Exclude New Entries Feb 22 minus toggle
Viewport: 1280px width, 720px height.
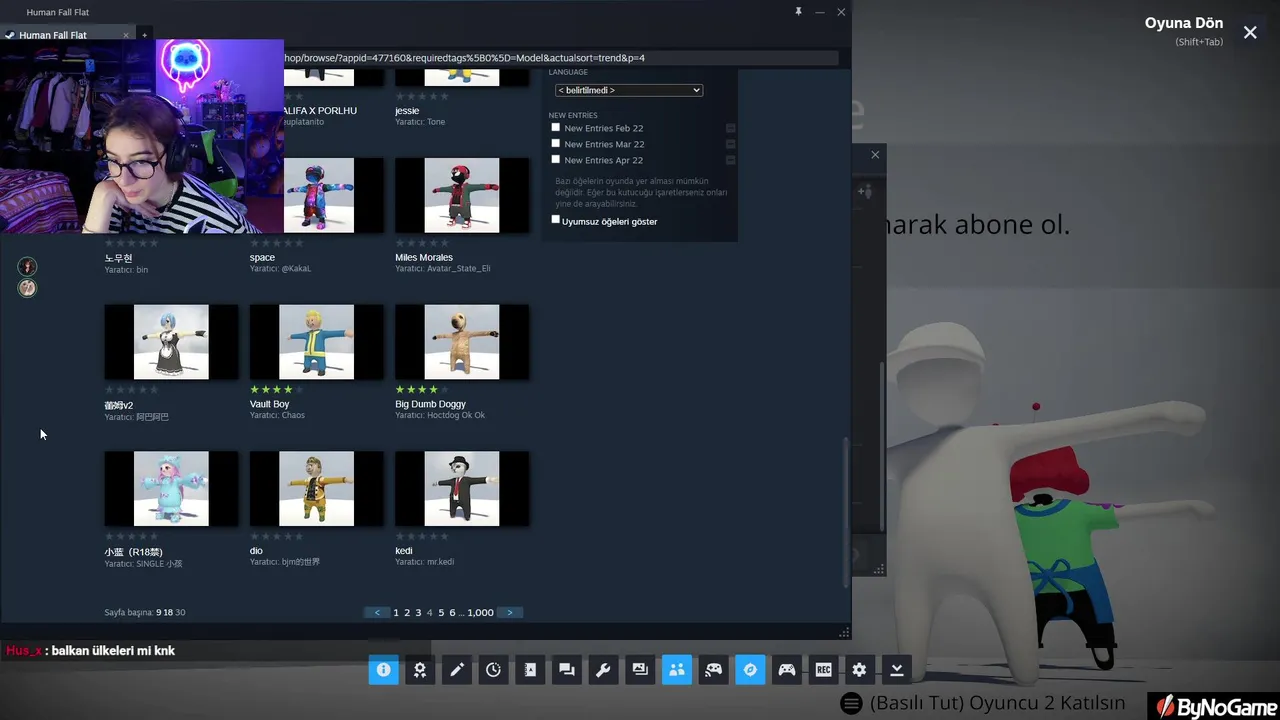(x=731, y=128)
